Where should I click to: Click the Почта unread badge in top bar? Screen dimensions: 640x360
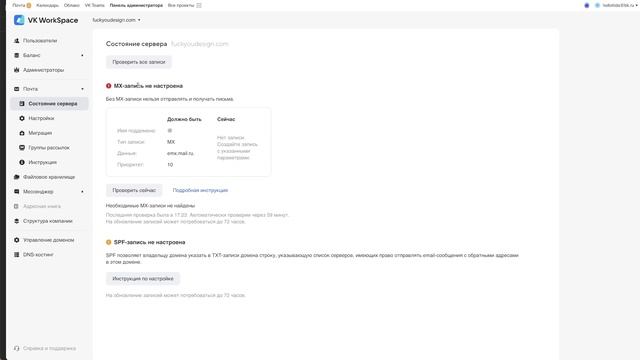pos(29,5)
